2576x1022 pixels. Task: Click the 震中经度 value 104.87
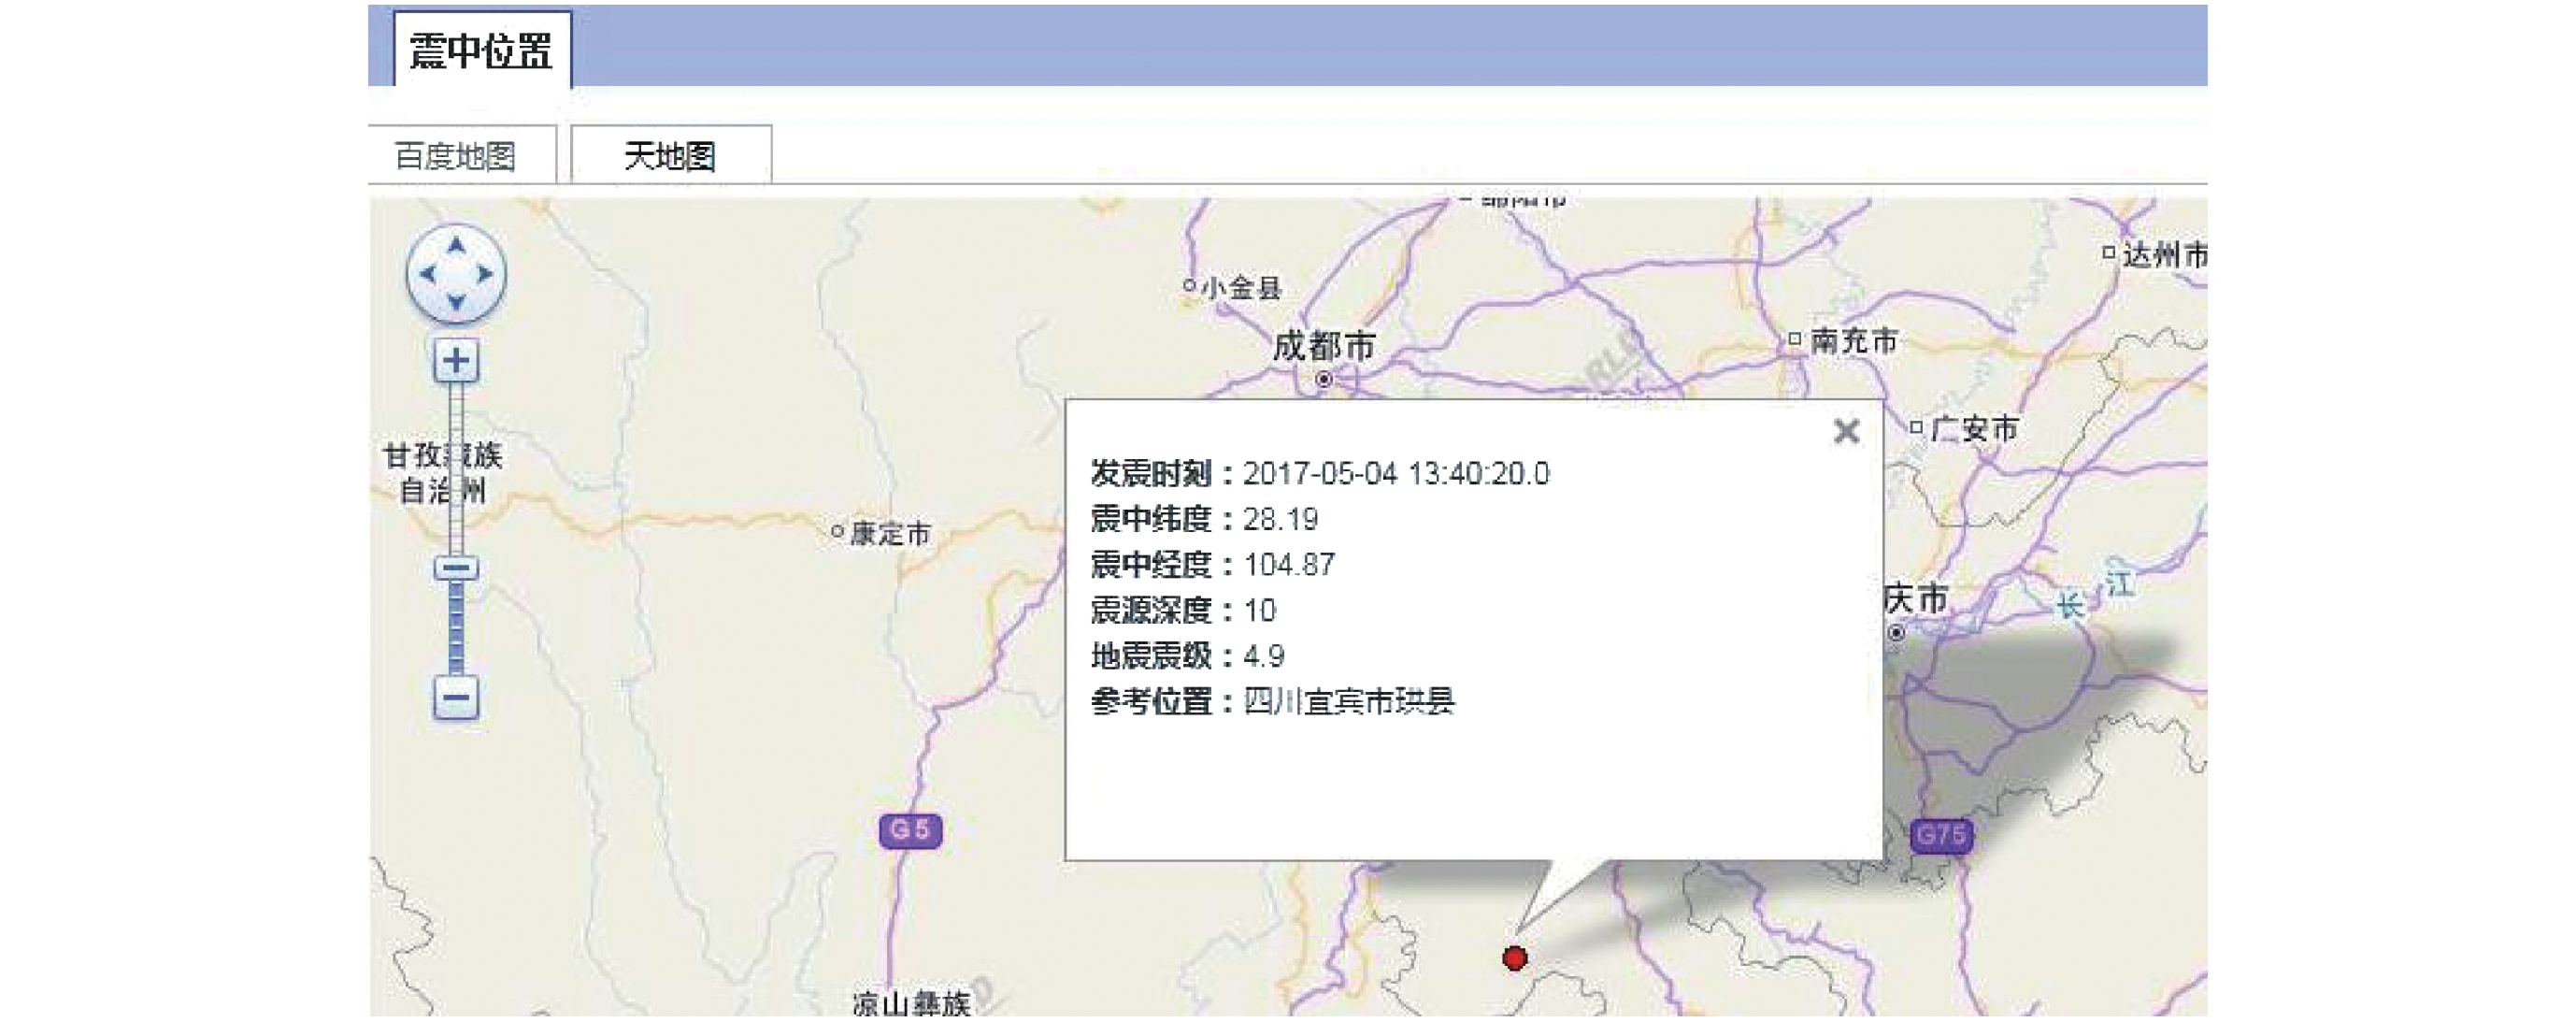tap(1288, 565)
